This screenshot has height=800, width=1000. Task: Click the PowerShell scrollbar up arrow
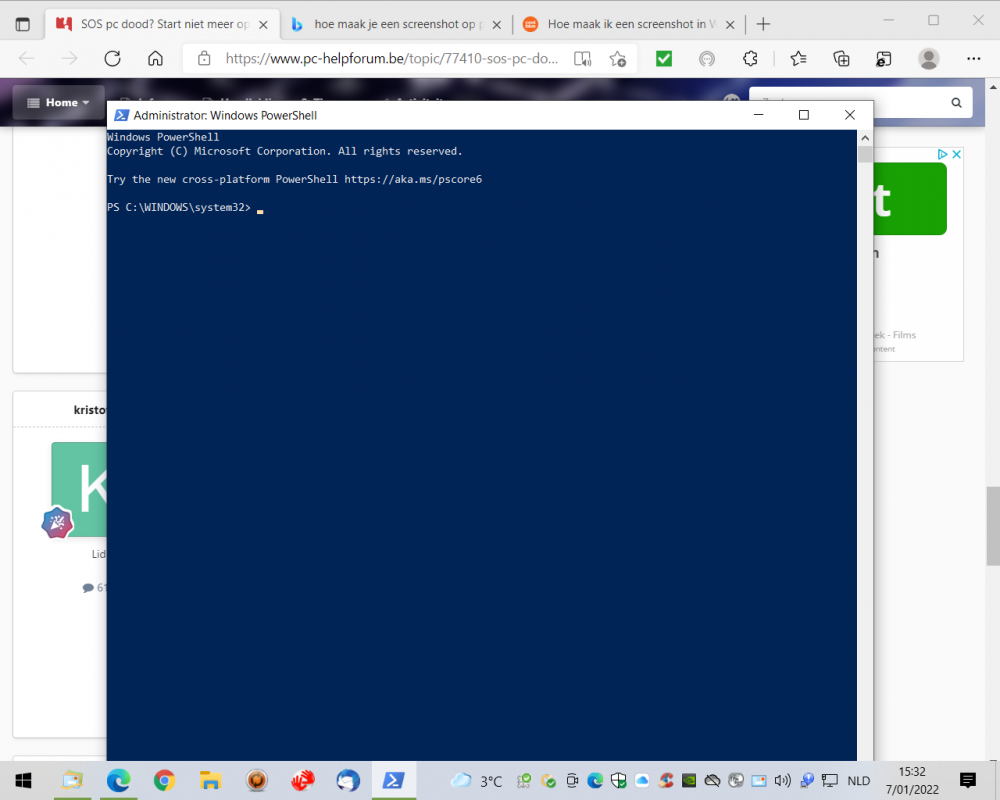click(865, 138)
